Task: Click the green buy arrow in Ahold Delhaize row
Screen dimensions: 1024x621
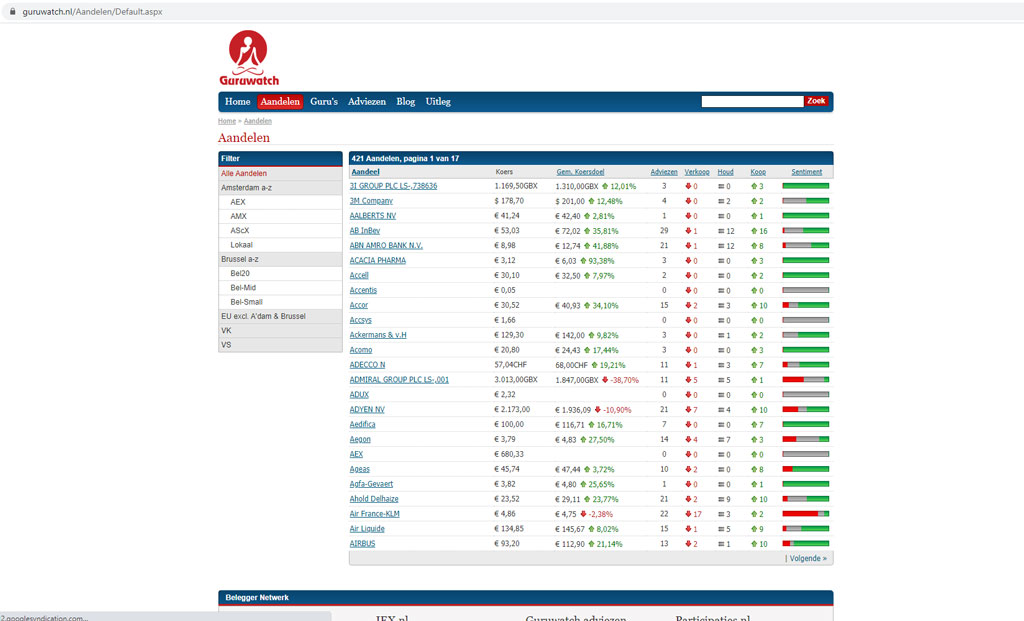Action: 754,499
